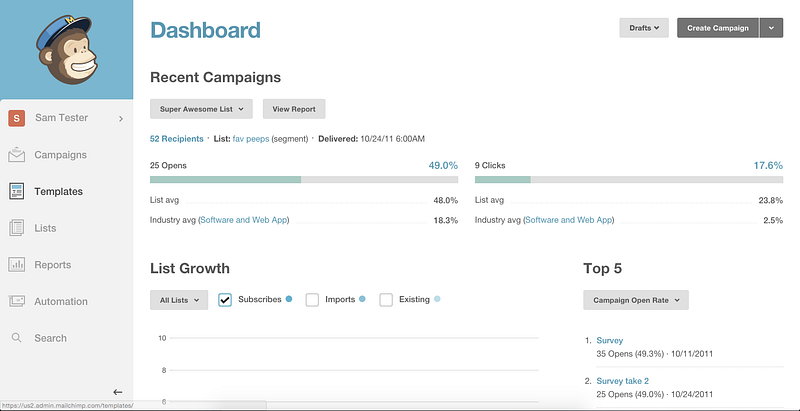Tick the Existing checkbox
The image size is (800, 411).
tap(386, 299)
